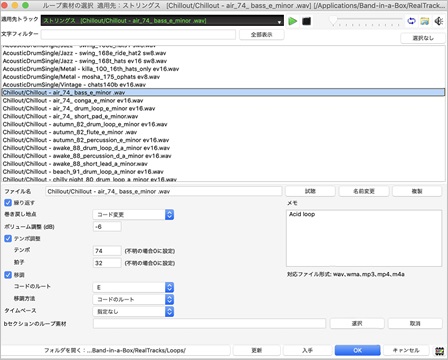This screenshot has height=360, width=448.
Task: Select awake_88_short_lead_a_minor.wav
Action: (223, 164)
